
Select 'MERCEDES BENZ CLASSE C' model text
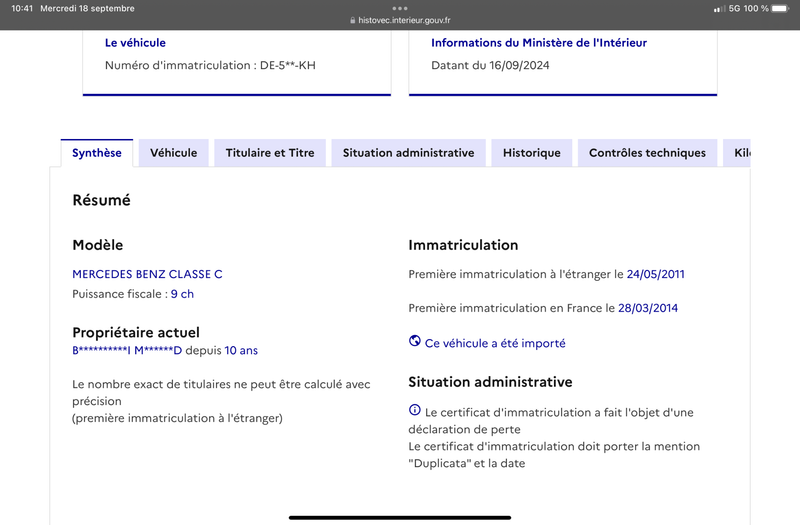coord(147,274)
